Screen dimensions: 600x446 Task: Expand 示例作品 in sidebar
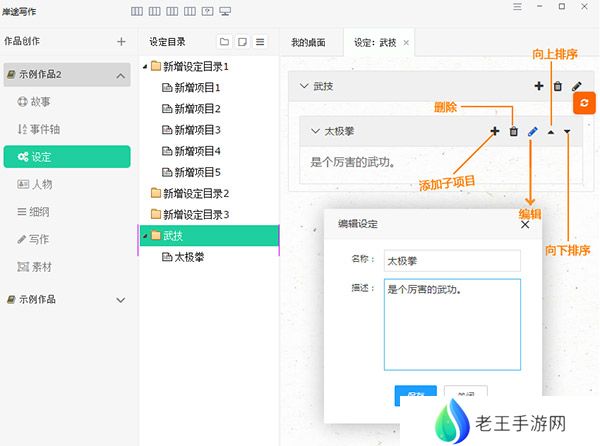click(121, 300)
